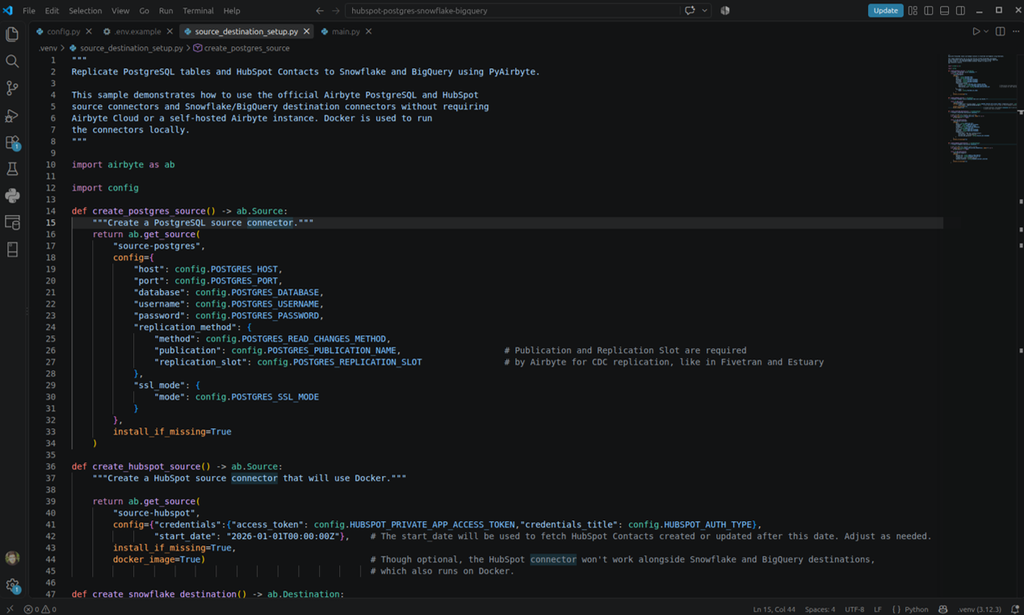This screenshot has width=1024, height=615.
Task: Open the Explorer view in activity bar
Action: [x=12, y=34]
